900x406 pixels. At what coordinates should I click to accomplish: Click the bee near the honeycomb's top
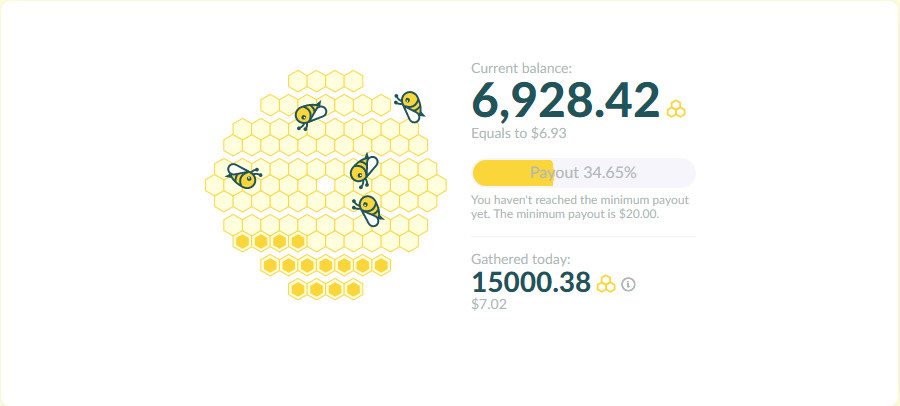coord(309,114)
